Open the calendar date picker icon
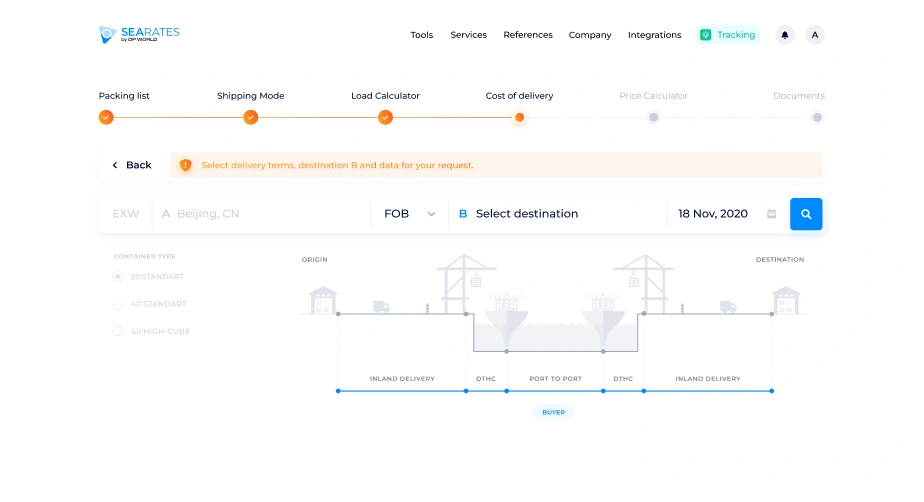 pyautogui.click(x=771, y=213)
